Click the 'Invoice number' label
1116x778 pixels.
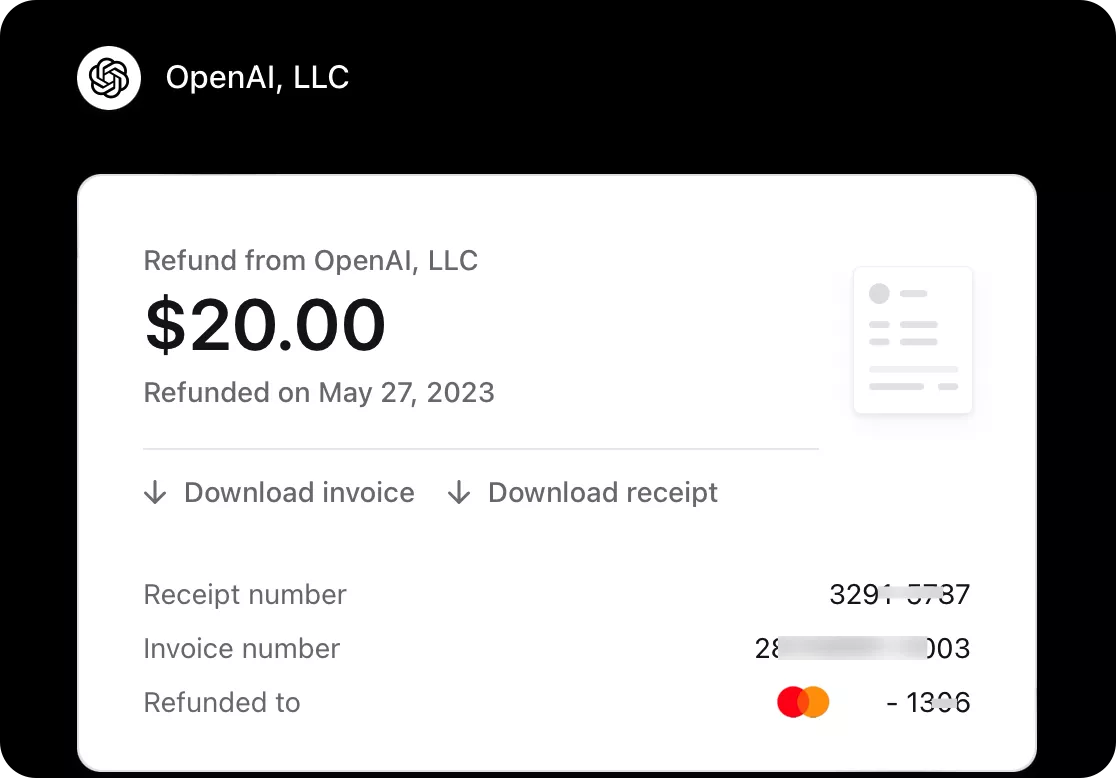242,648
